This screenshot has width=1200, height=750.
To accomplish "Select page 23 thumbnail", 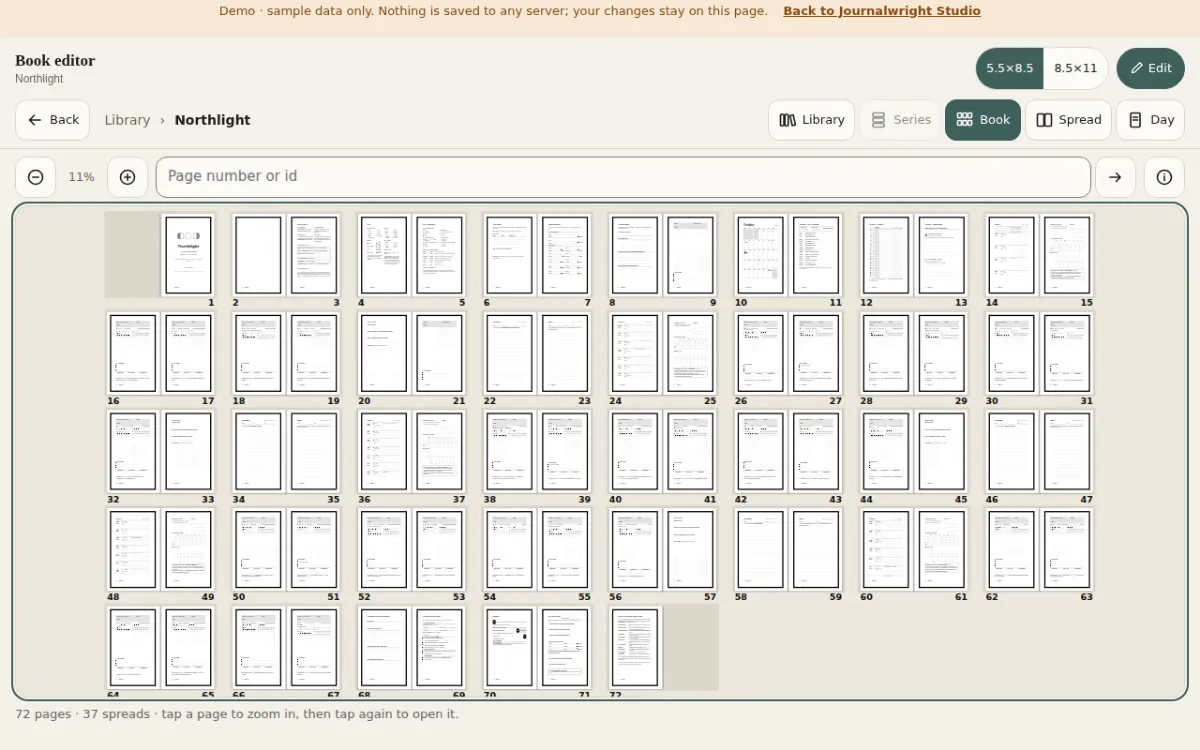I will [x=565, y=353].
